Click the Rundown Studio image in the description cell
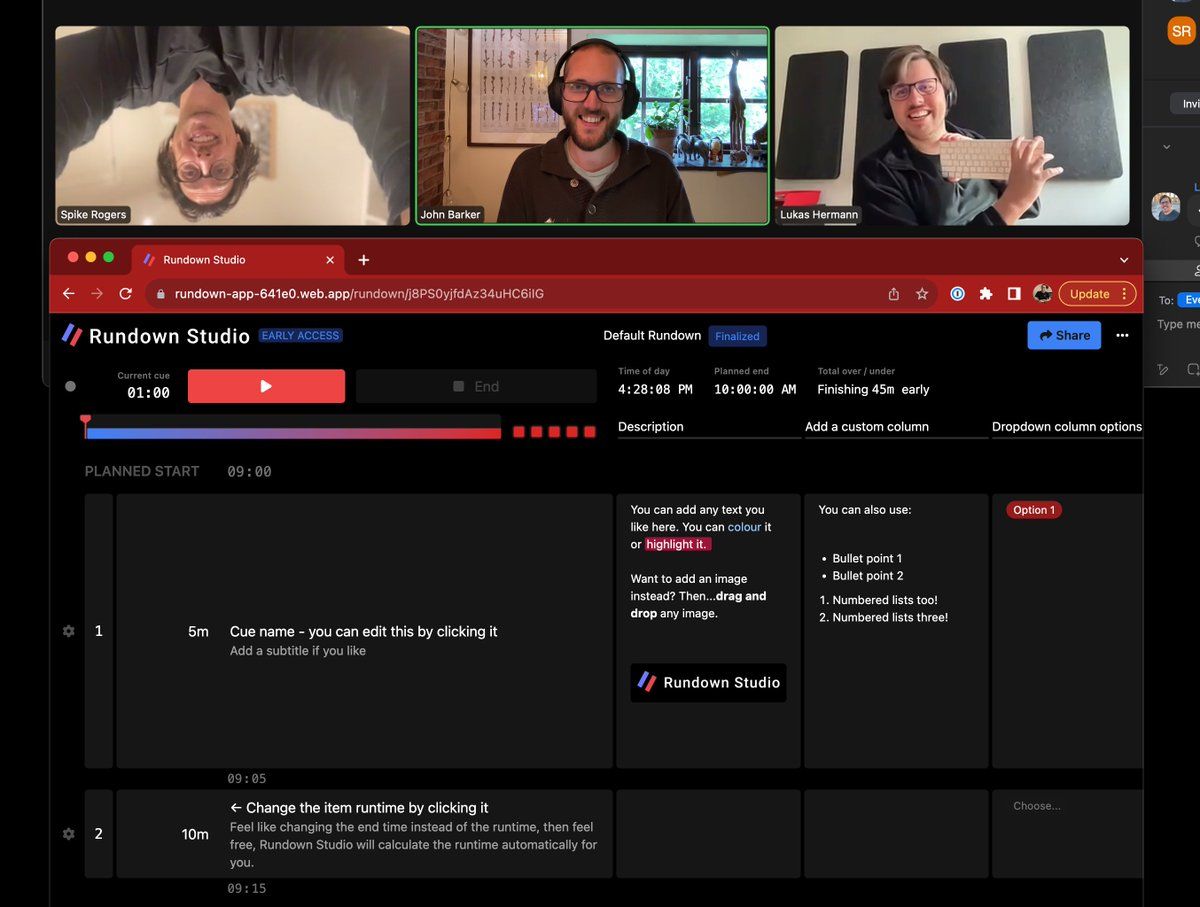 [x=708, y=683]
